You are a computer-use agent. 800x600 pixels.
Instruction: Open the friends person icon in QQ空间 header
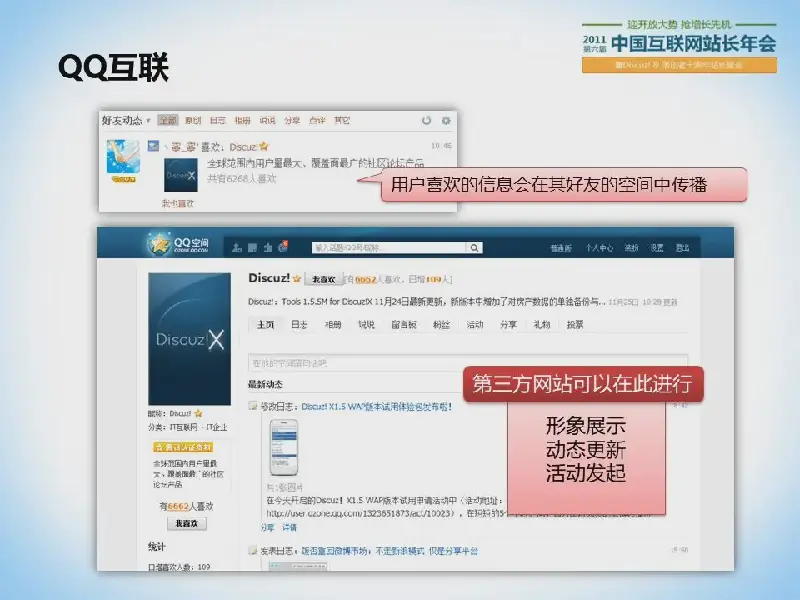[237, 247]
